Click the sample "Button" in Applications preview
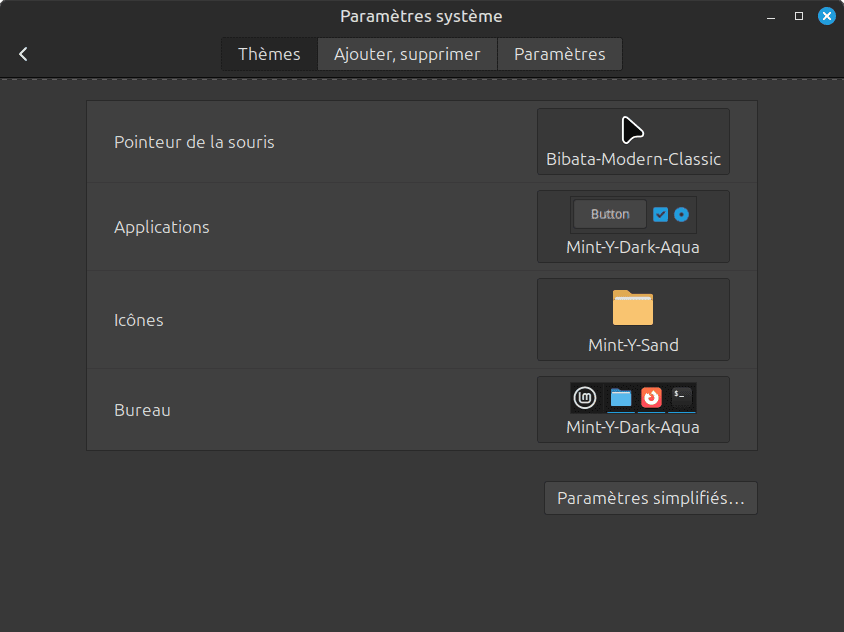The width and height of the screenshot is (844, 632). coord(610,214)
